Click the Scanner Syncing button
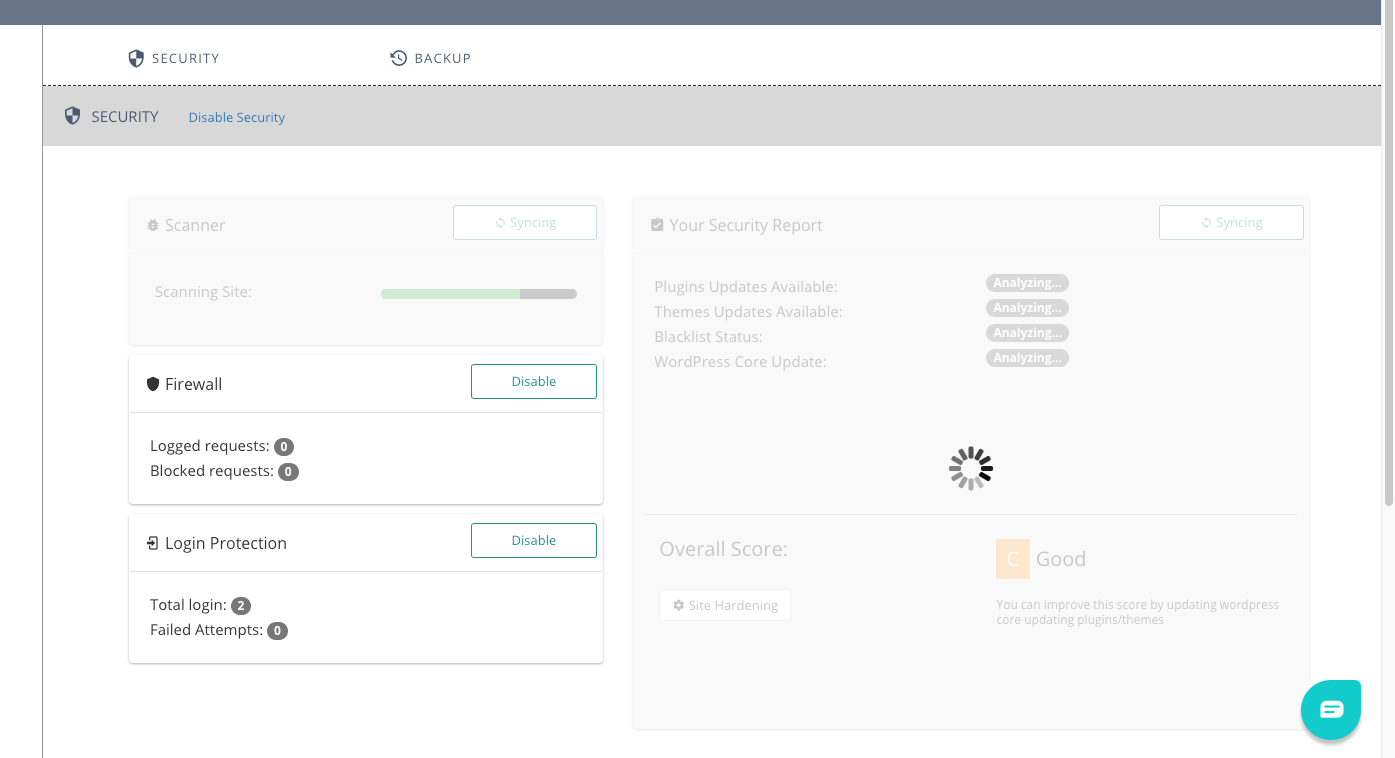Viewport: 1395px width, 758px height. (x=525, y=223)
